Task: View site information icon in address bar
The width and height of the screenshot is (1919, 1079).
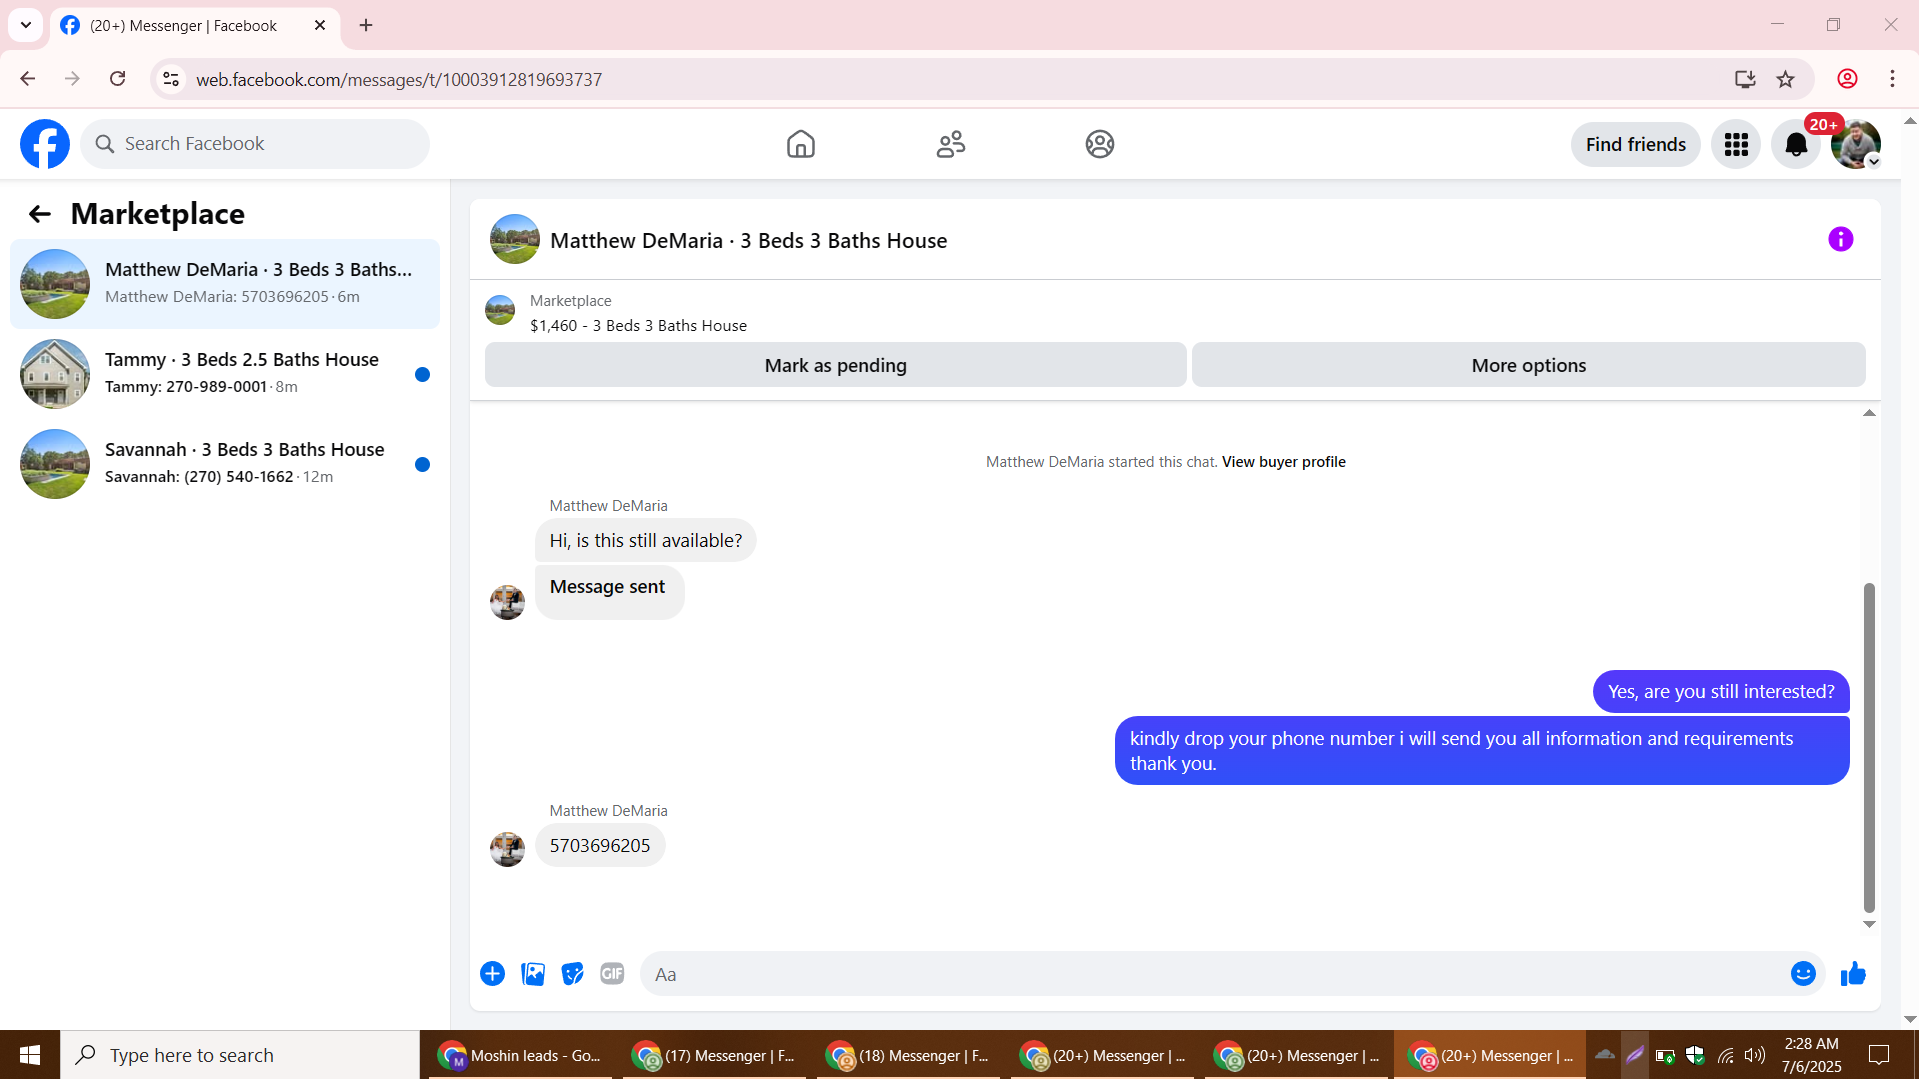Action: pos(171,79)
